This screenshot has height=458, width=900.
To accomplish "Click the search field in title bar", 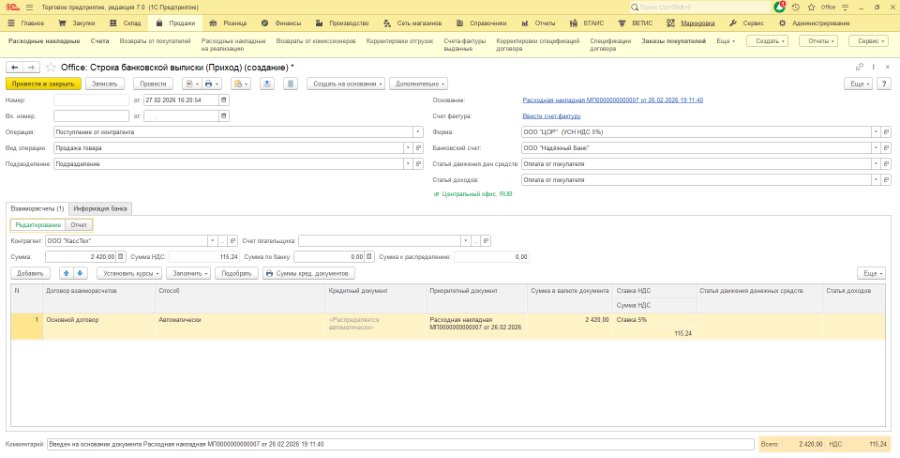I will point(700,7).
